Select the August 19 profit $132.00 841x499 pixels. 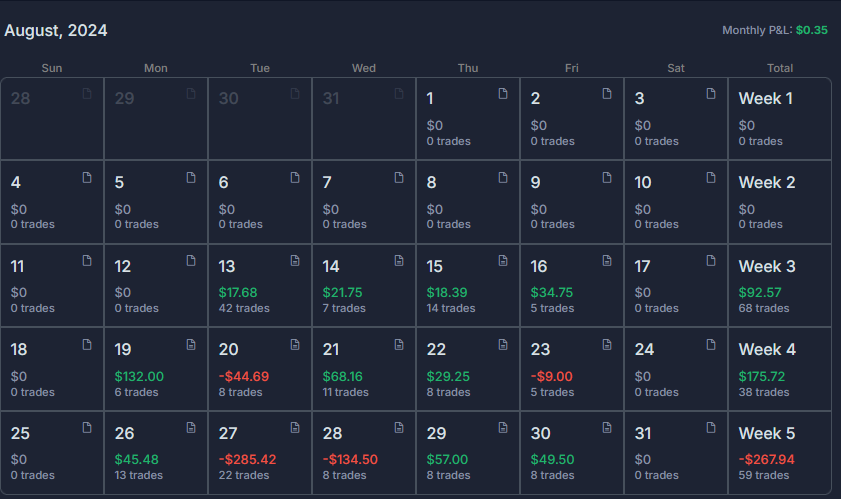[x=139, y=377]
